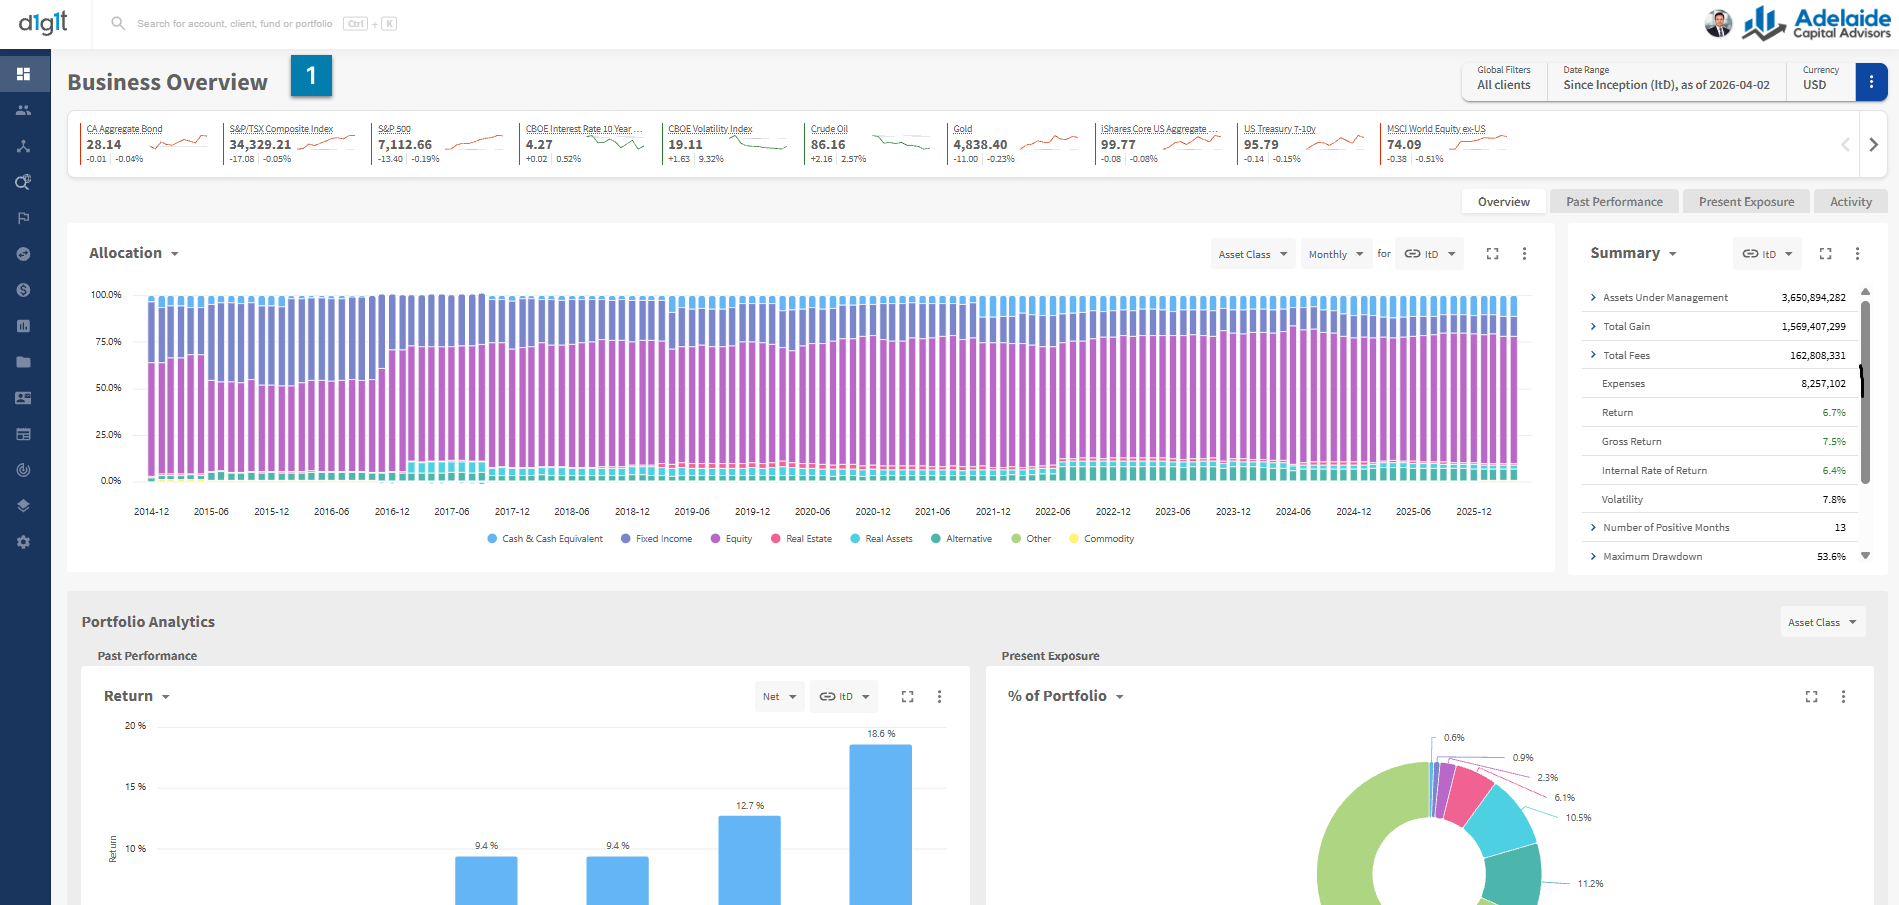This screenshot has height=905, width=1899.
Task: Toggle Fixed Income series in chart legend
Action: [x=656, y=539]
